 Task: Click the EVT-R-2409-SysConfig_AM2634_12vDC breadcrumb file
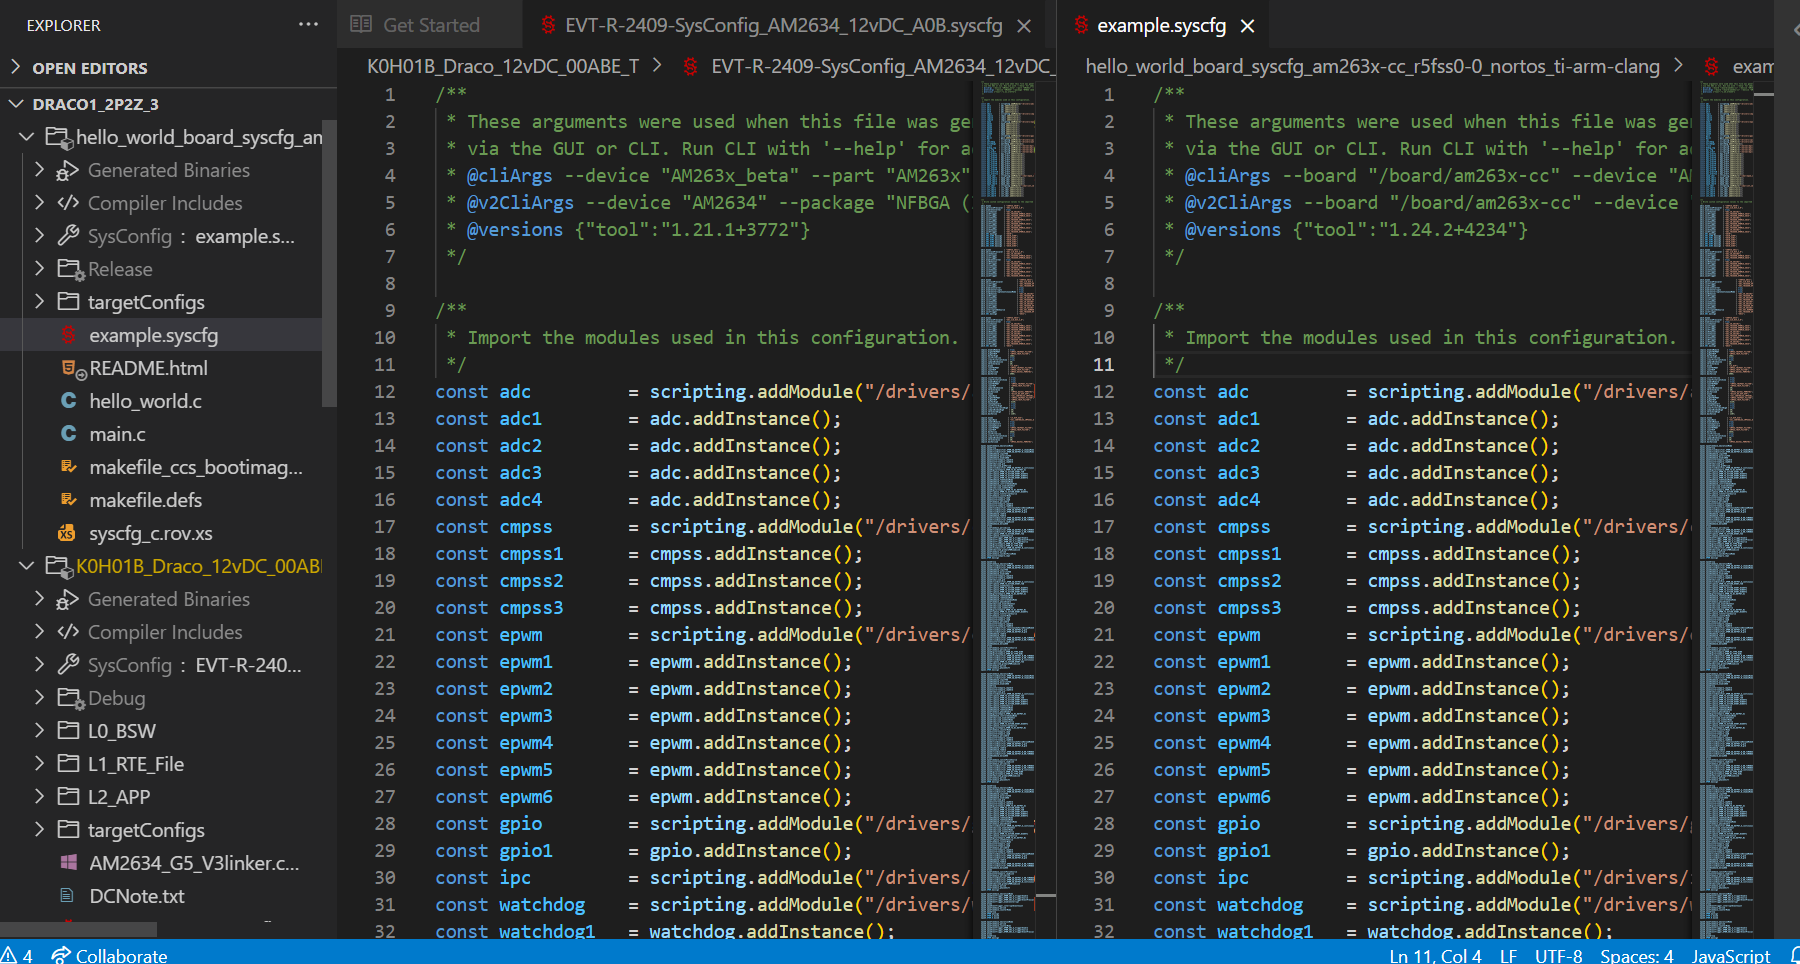[x=881, y=66]
